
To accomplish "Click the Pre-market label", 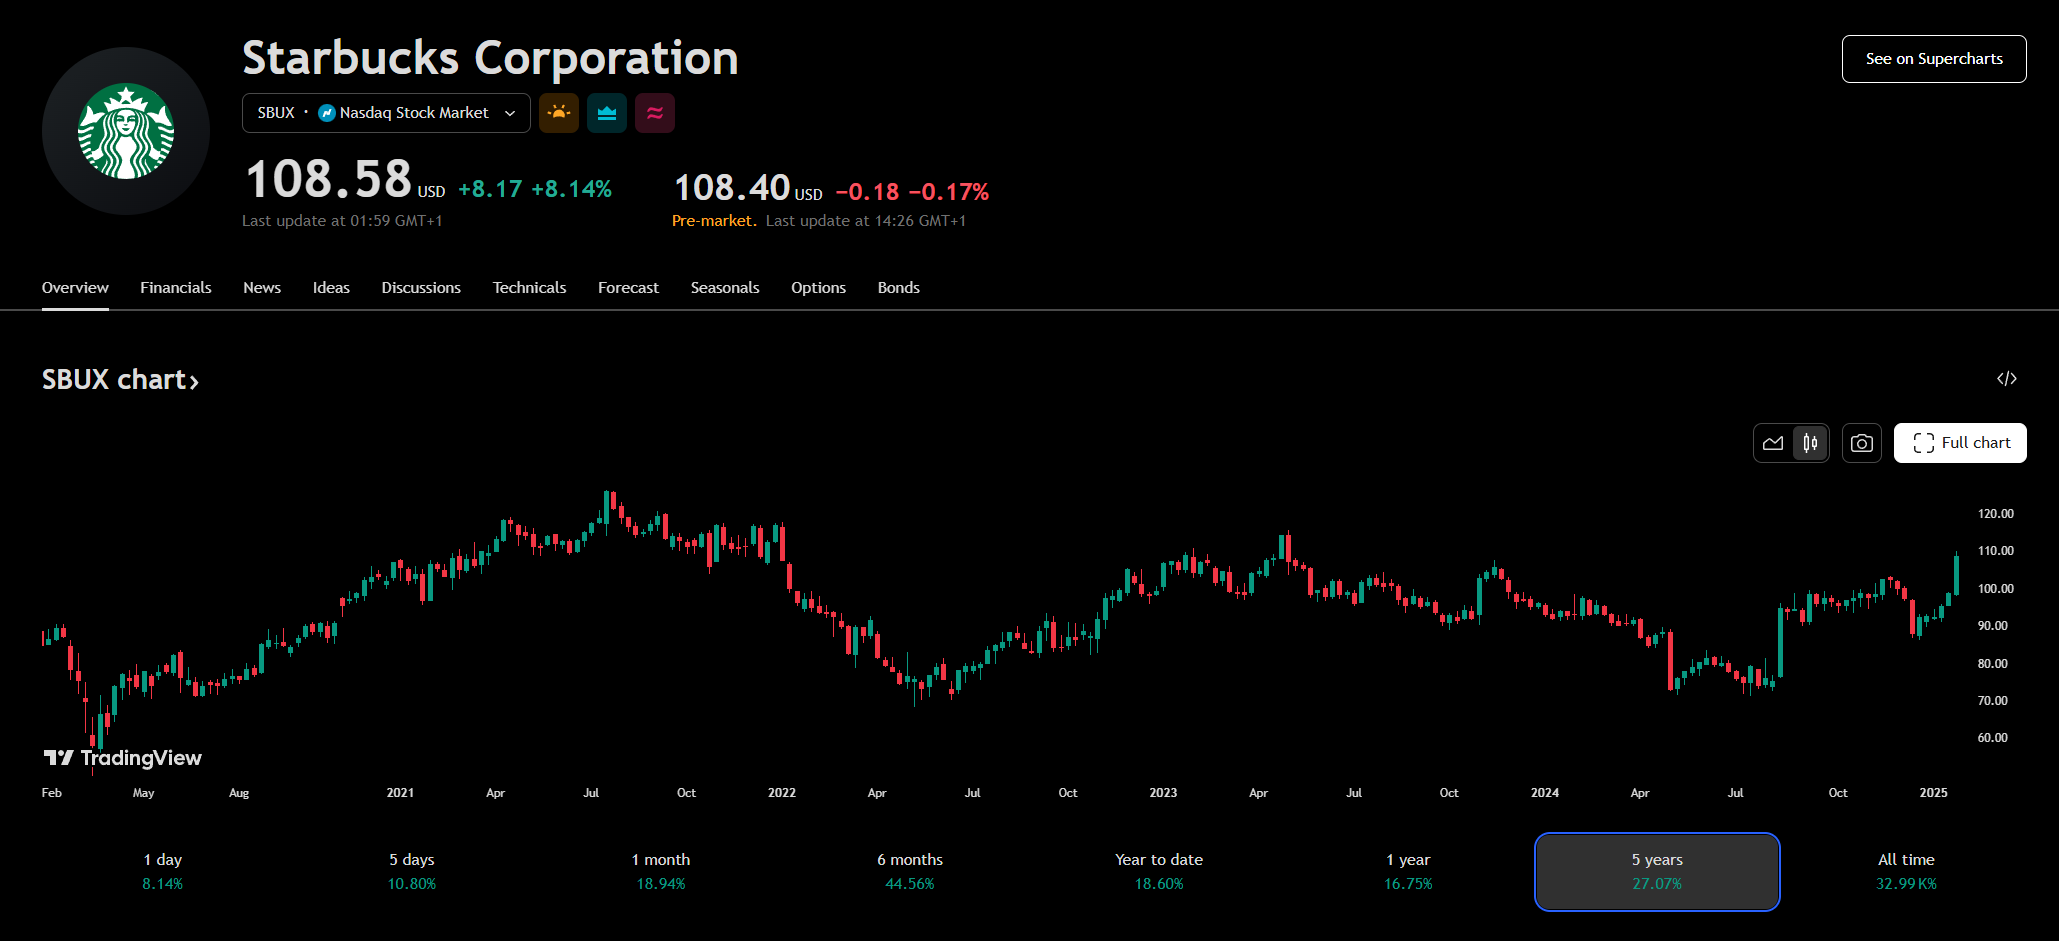I will coord(714,221).
